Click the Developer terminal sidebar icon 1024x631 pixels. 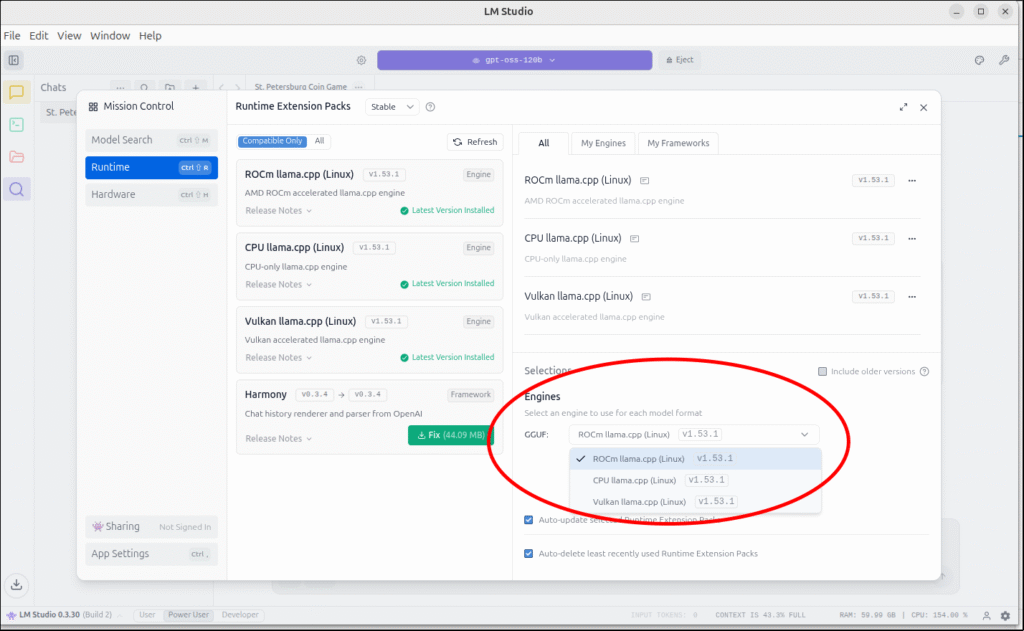[16, 125]
